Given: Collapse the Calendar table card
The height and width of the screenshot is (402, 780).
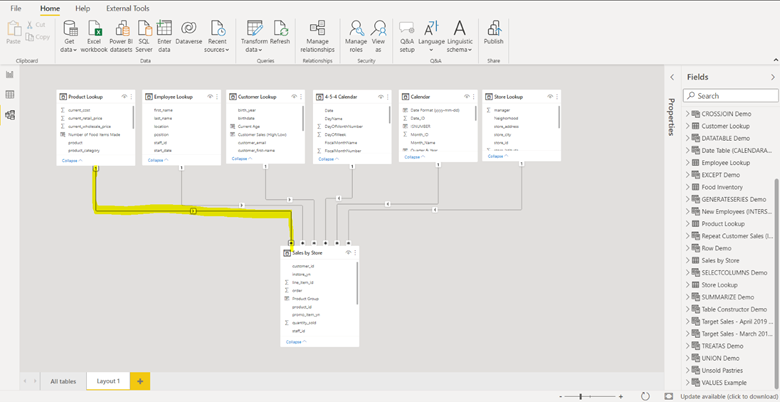Looking at the screenshot, I should click(x=415, y=157).
